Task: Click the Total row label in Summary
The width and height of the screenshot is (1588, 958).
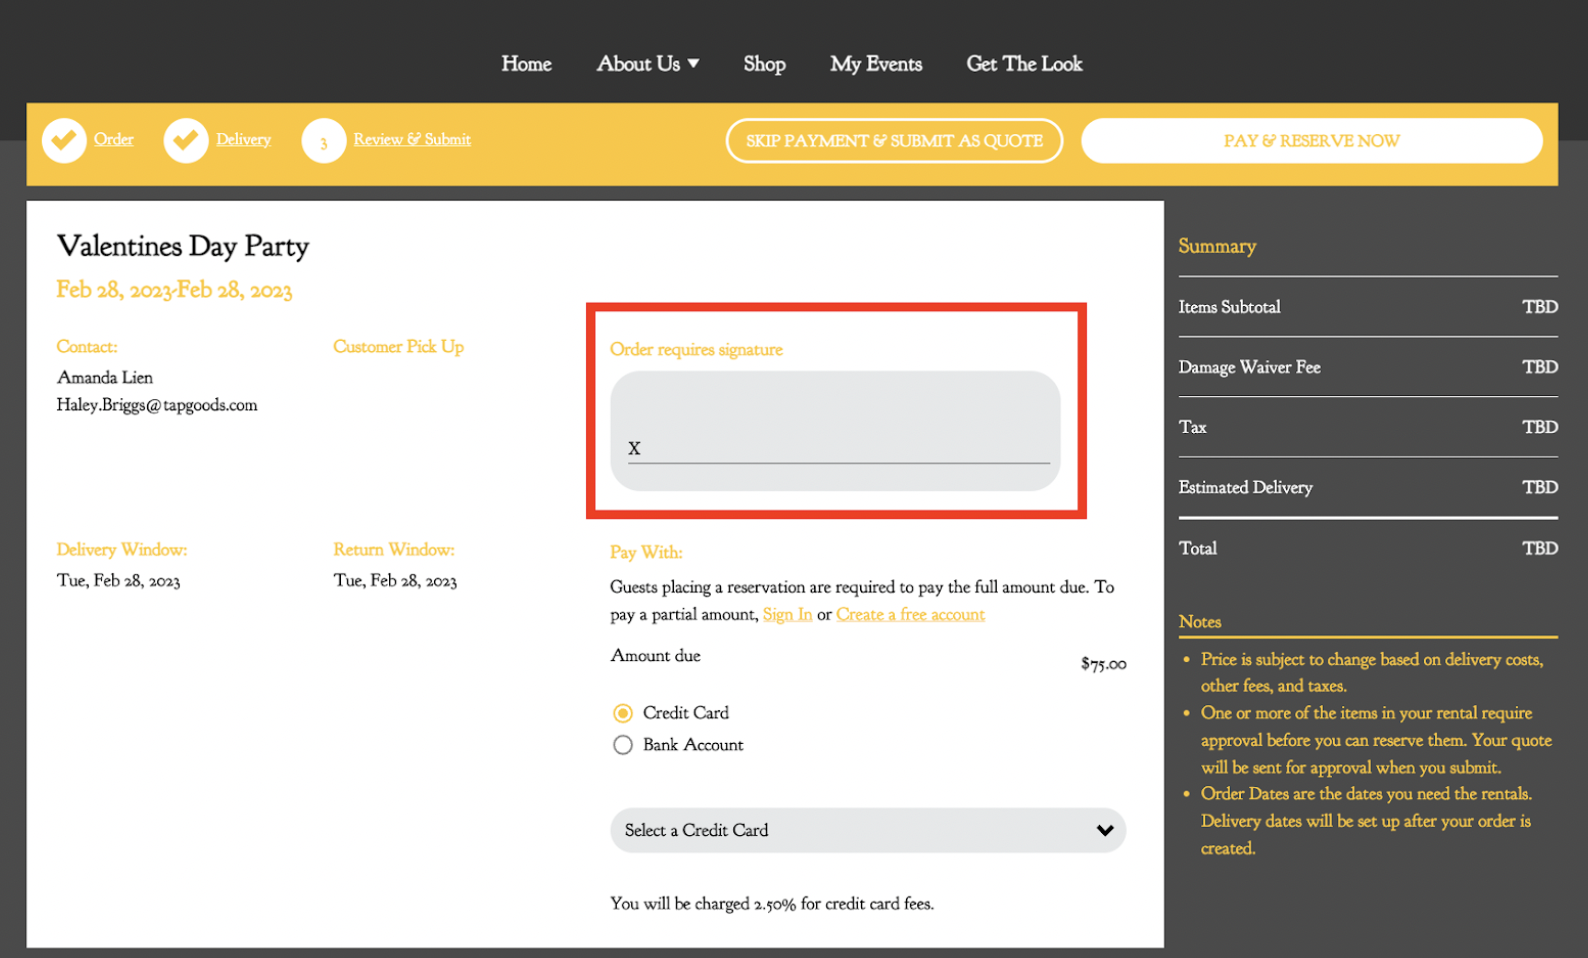Action: coord(1197,548)
